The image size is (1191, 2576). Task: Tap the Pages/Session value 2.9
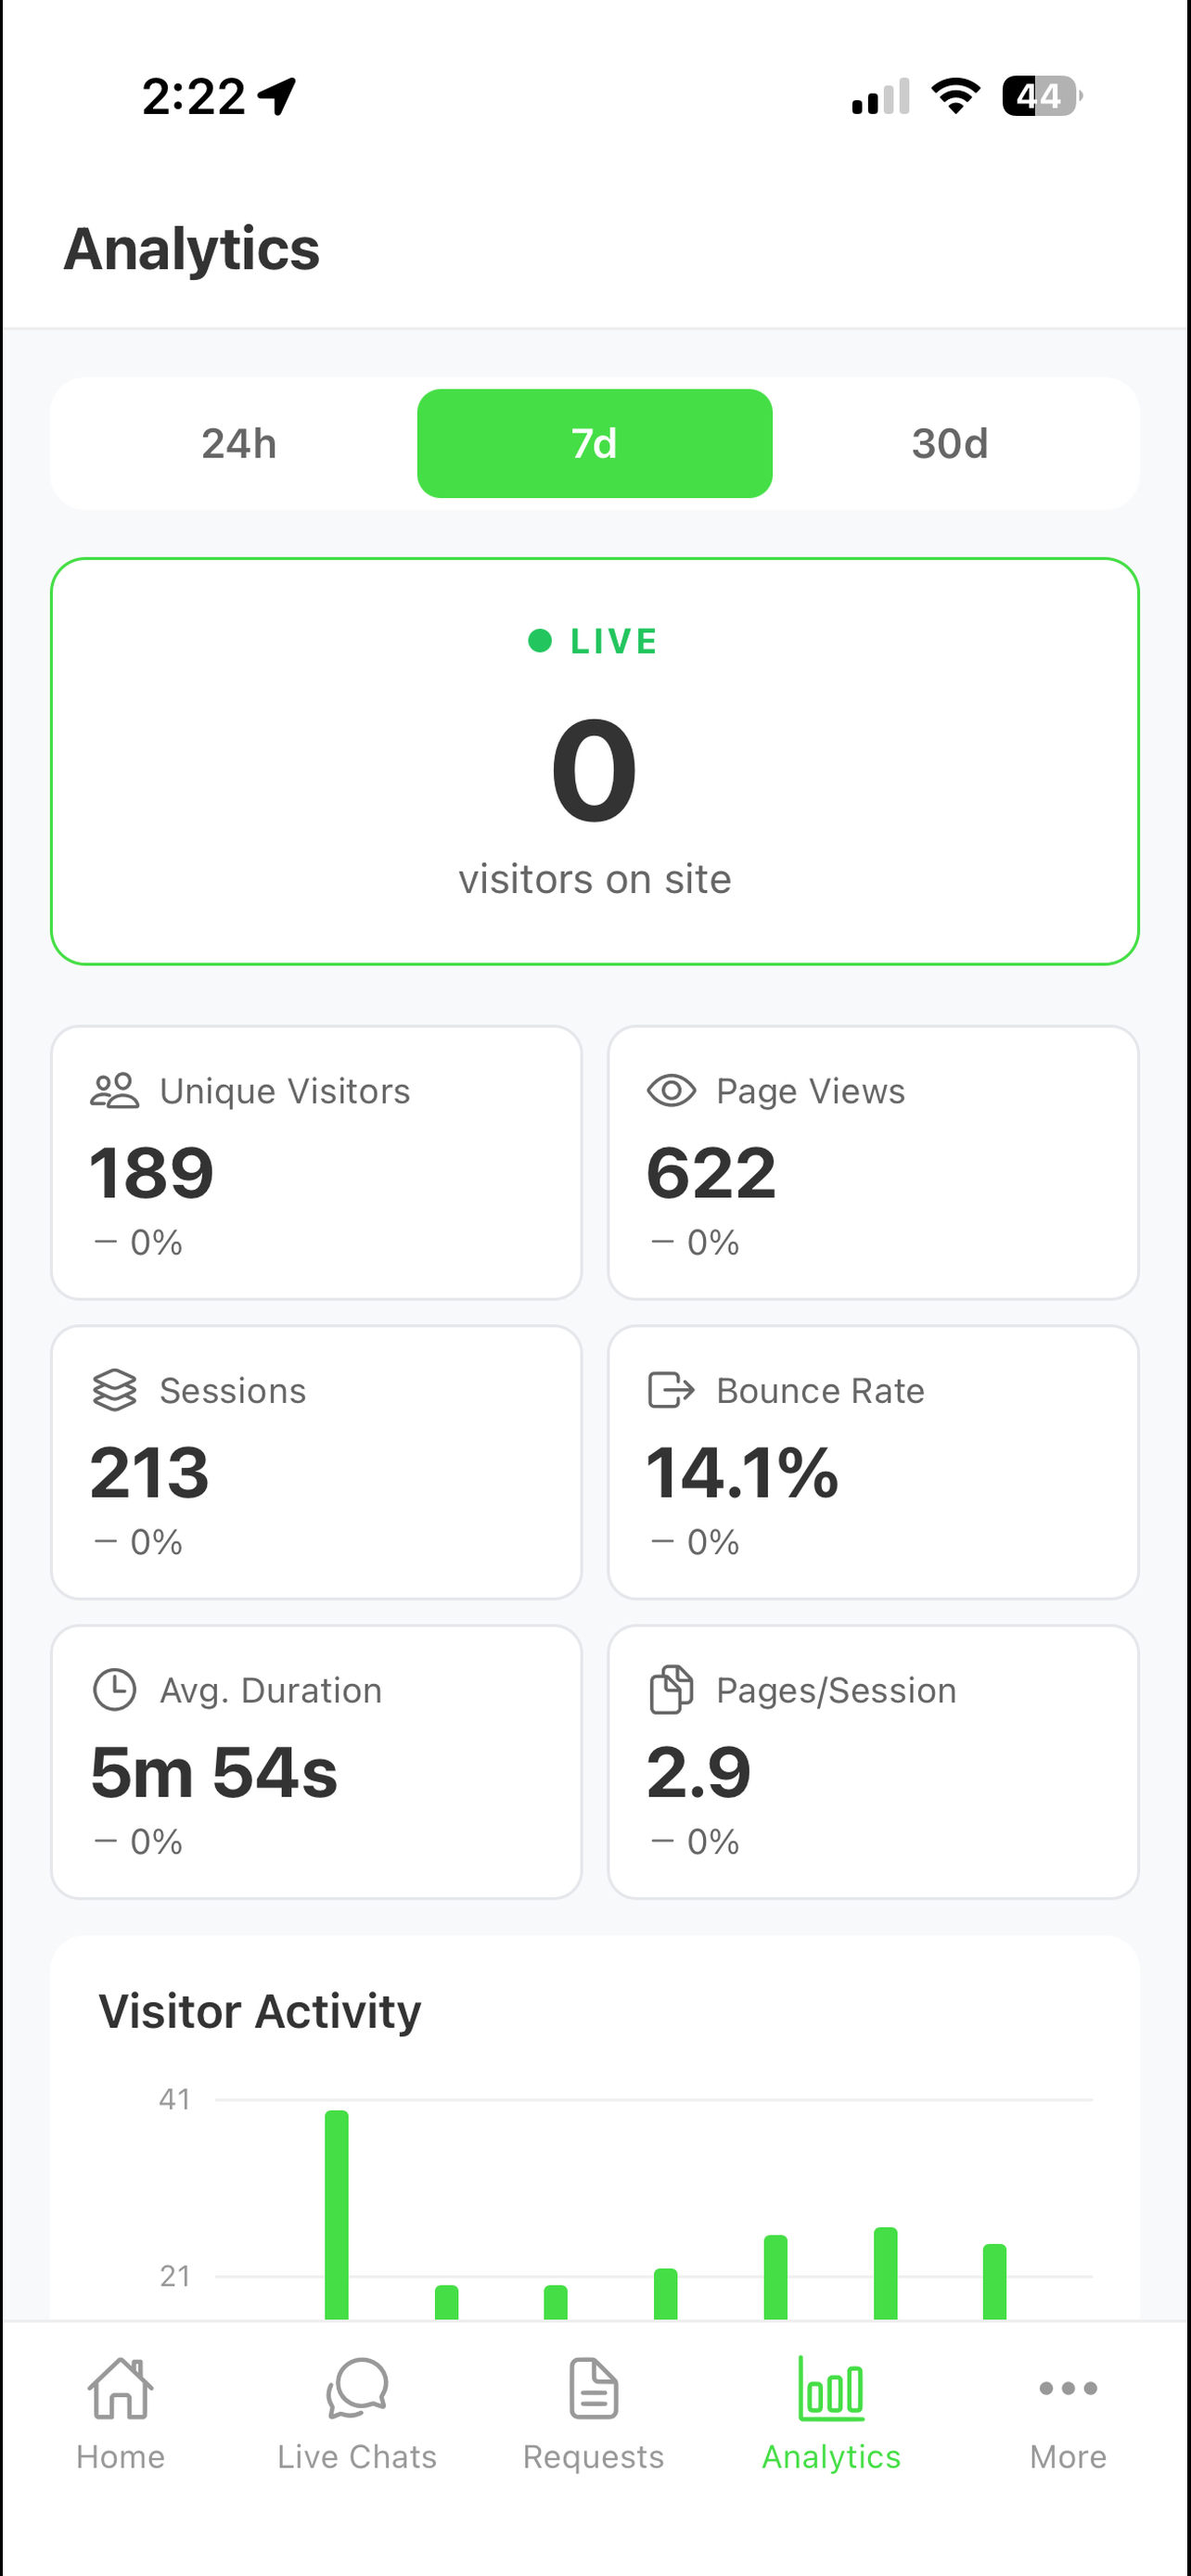point(699,1772)
